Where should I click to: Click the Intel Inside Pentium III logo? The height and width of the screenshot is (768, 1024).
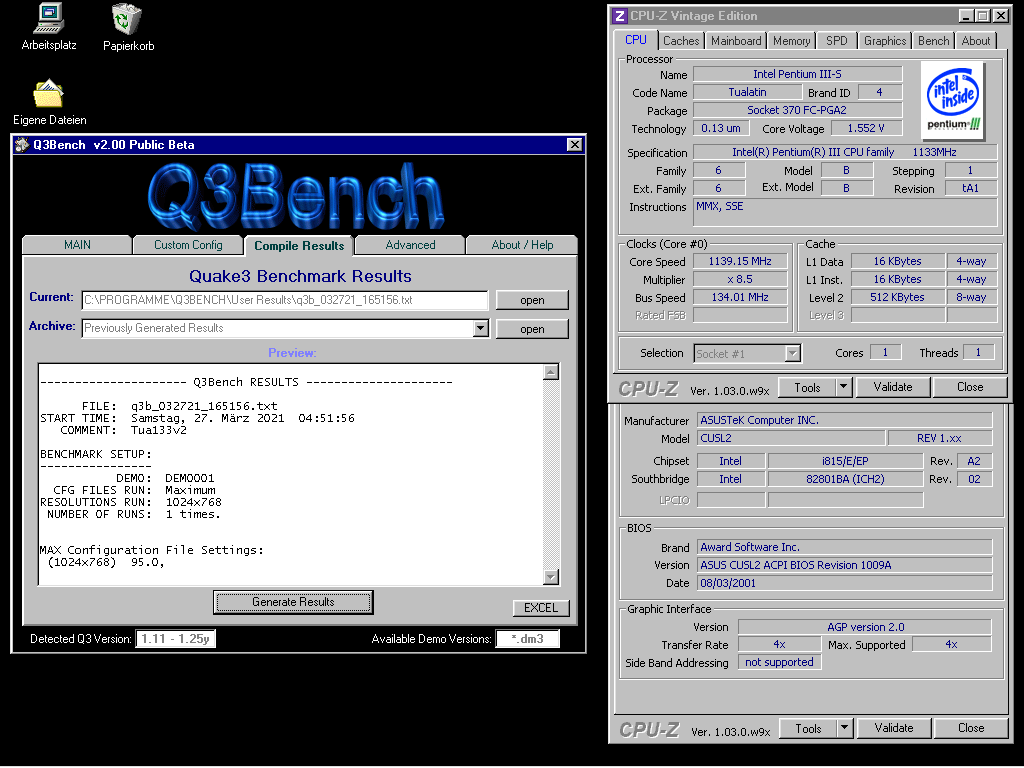pos(953,100)
